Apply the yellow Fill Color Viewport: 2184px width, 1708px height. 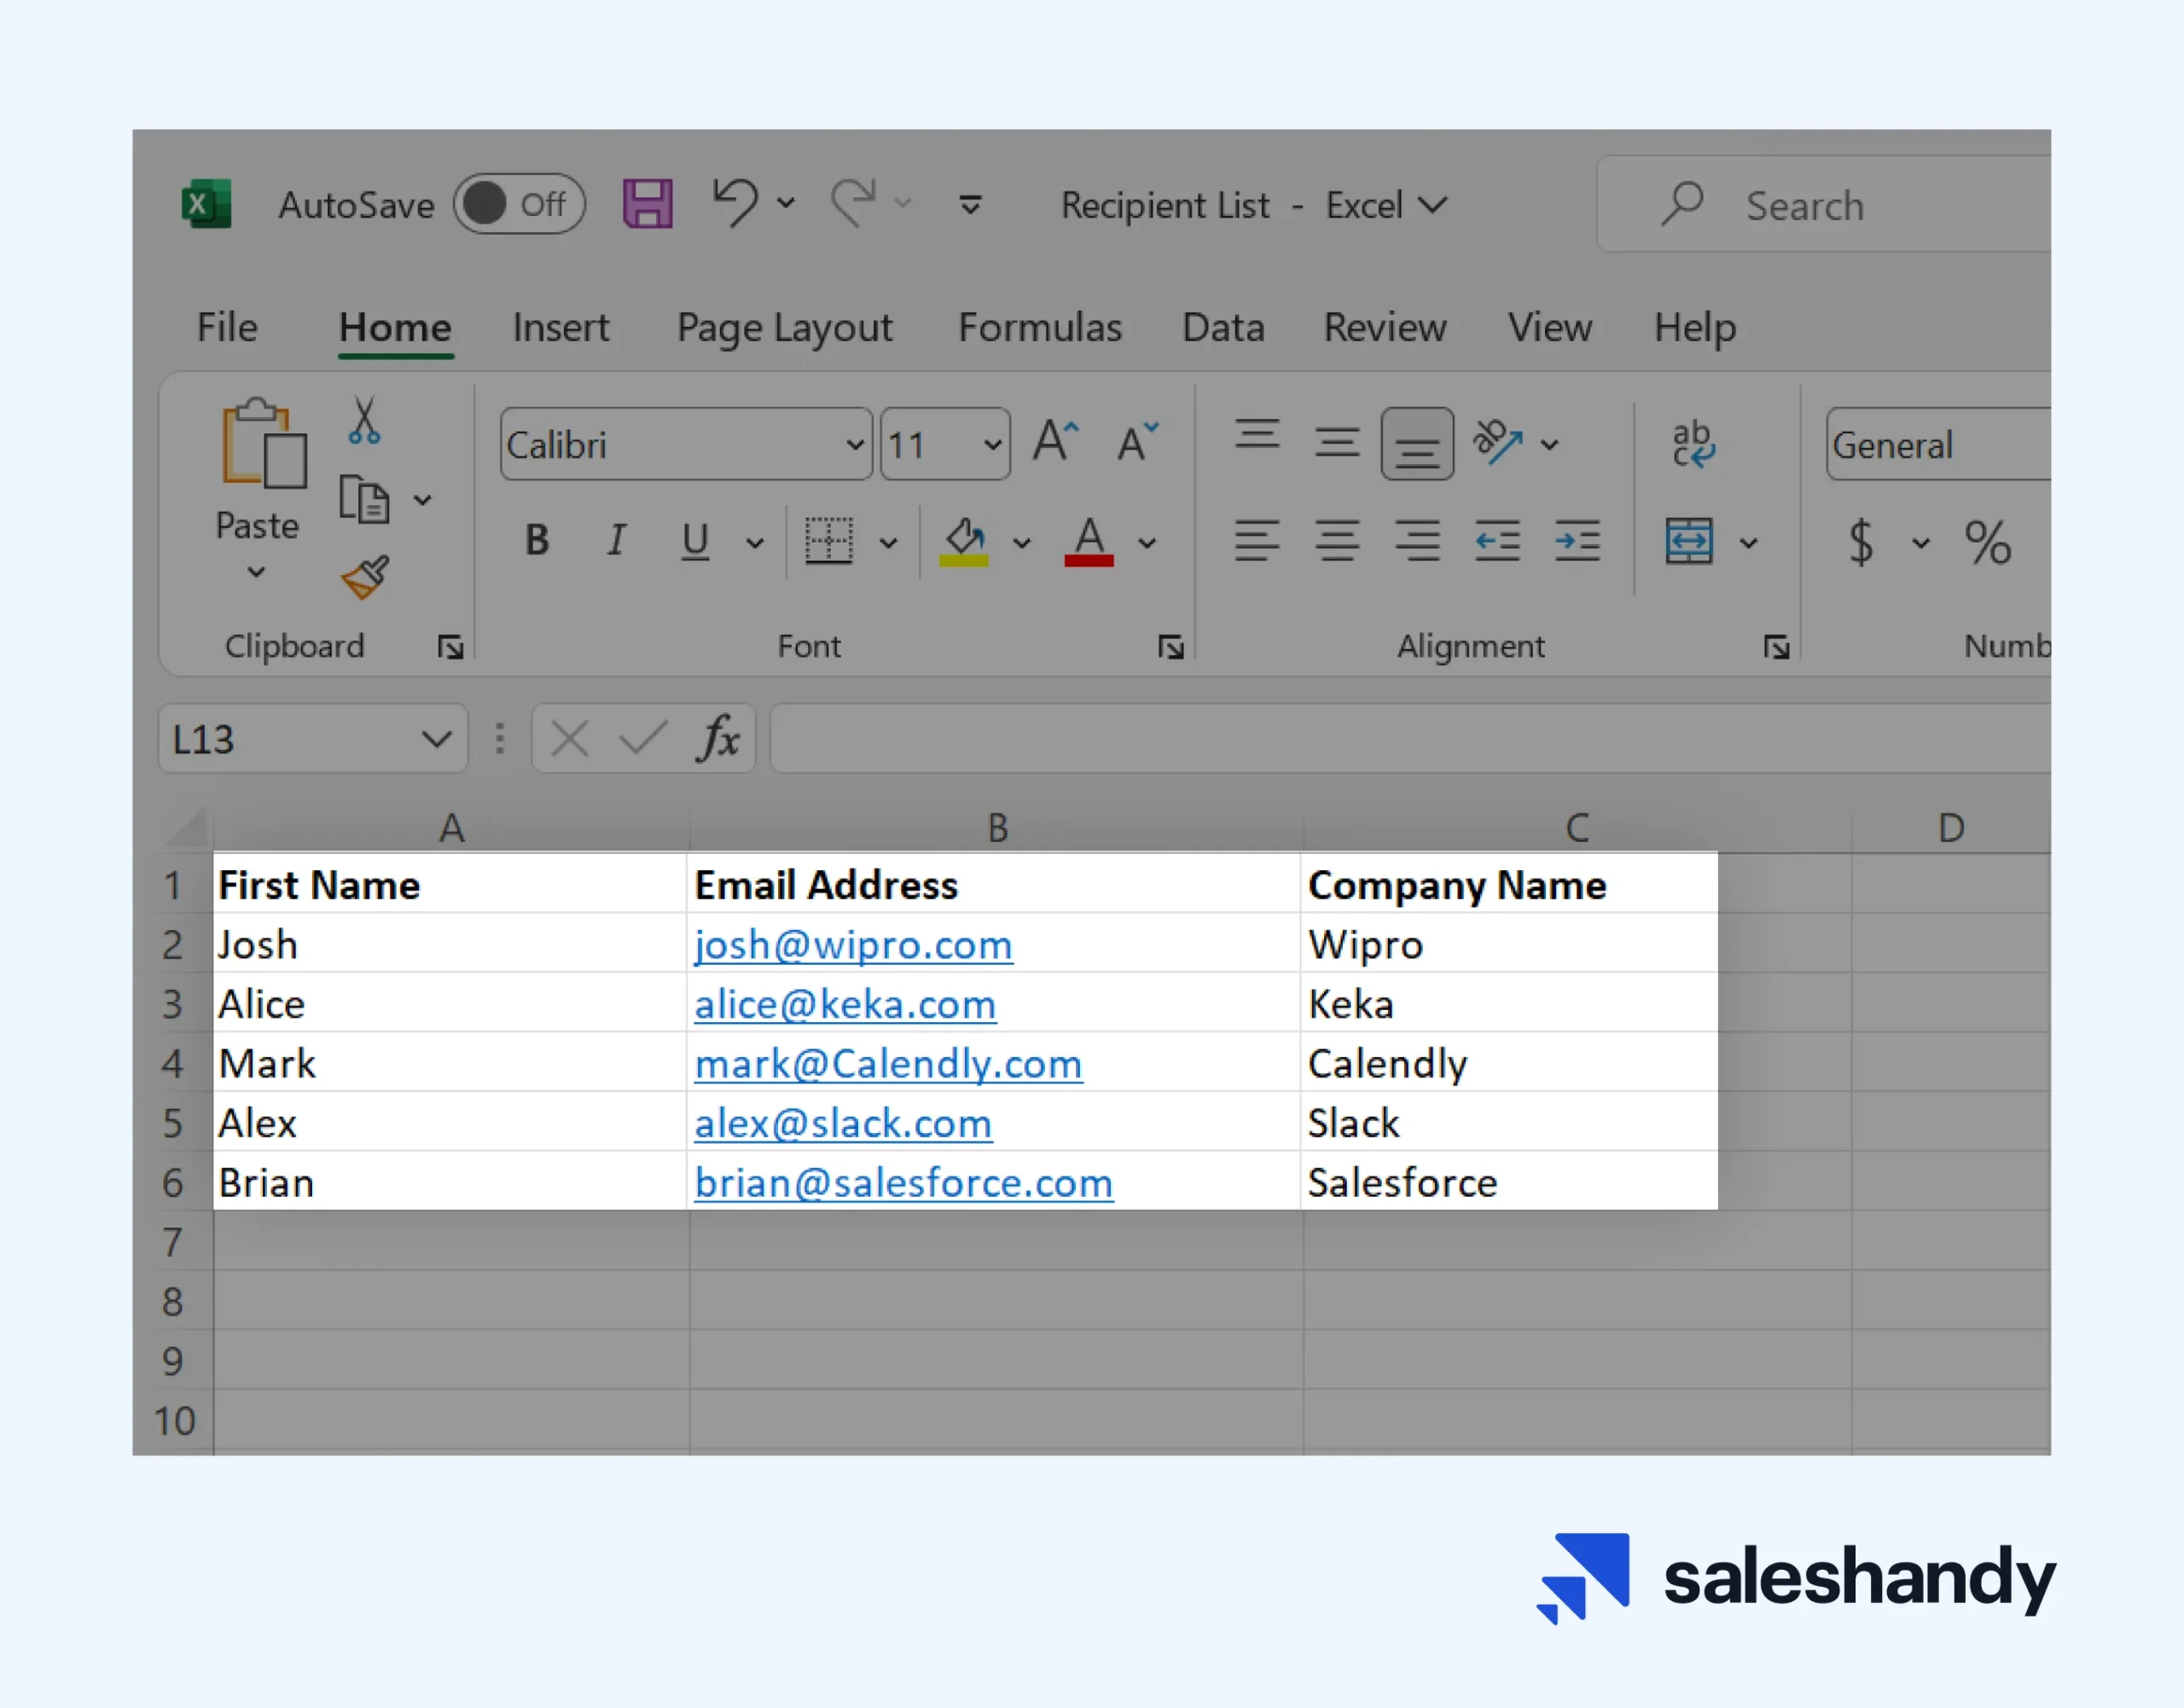coord(964,541)
